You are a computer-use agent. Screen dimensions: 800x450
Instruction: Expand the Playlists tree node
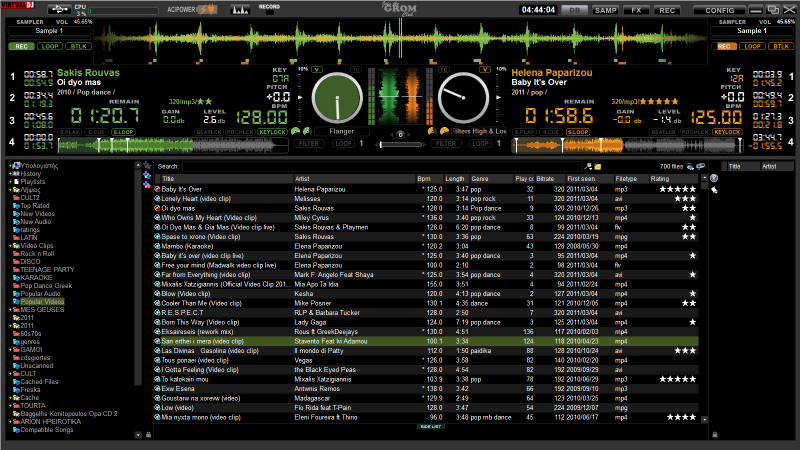(x=10, y=182)
